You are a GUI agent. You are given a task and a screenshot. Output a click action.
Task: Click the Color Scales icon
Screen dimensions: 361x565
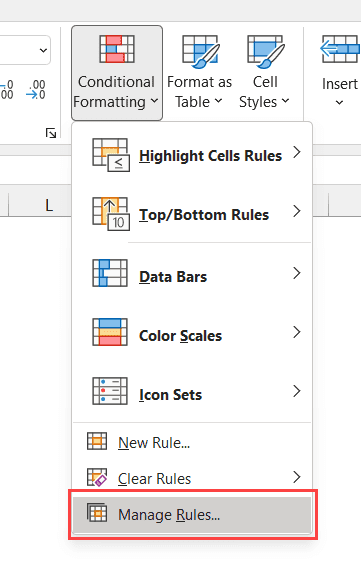click(x=110, y=332)
